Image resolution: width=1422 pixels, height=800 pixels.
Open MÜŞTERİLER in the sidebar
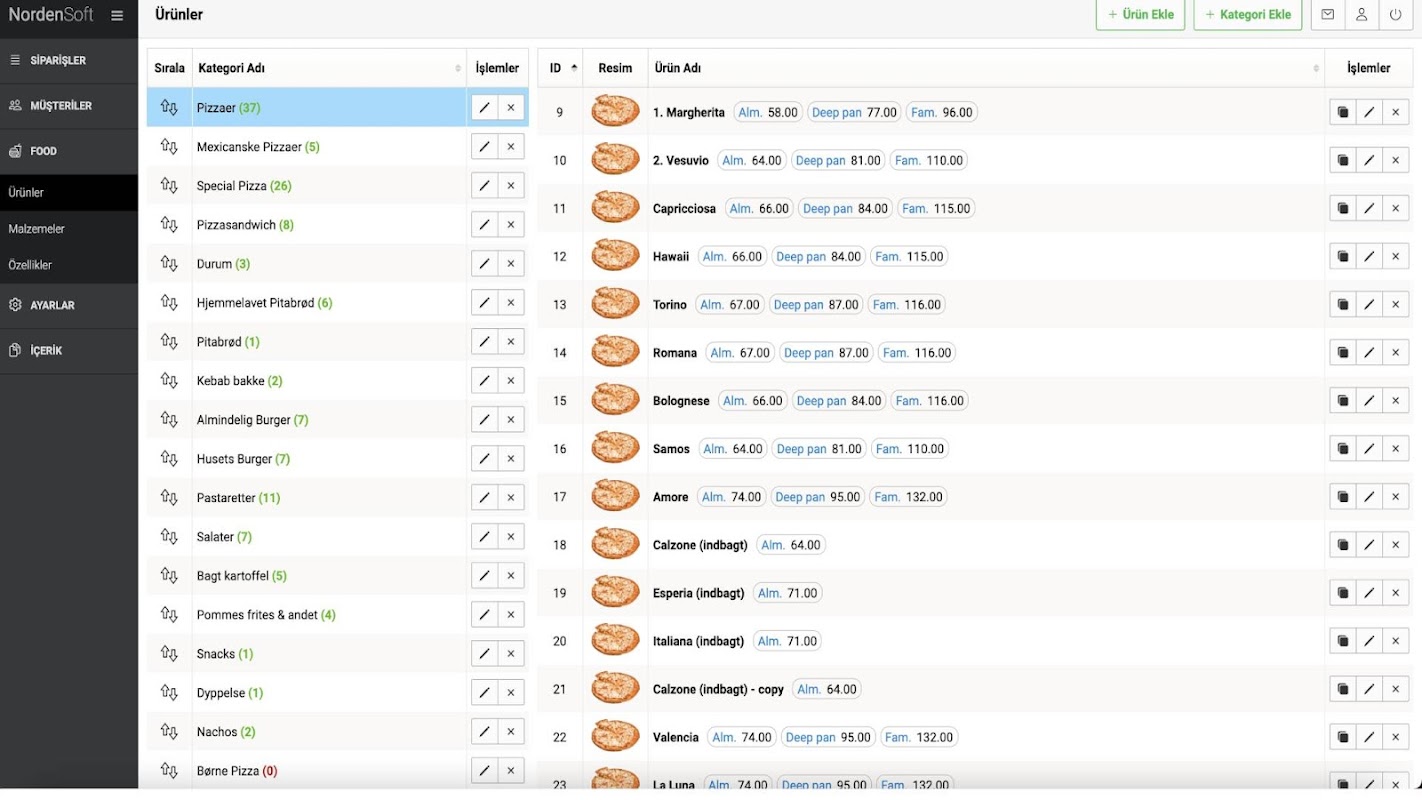click(69, 106)
